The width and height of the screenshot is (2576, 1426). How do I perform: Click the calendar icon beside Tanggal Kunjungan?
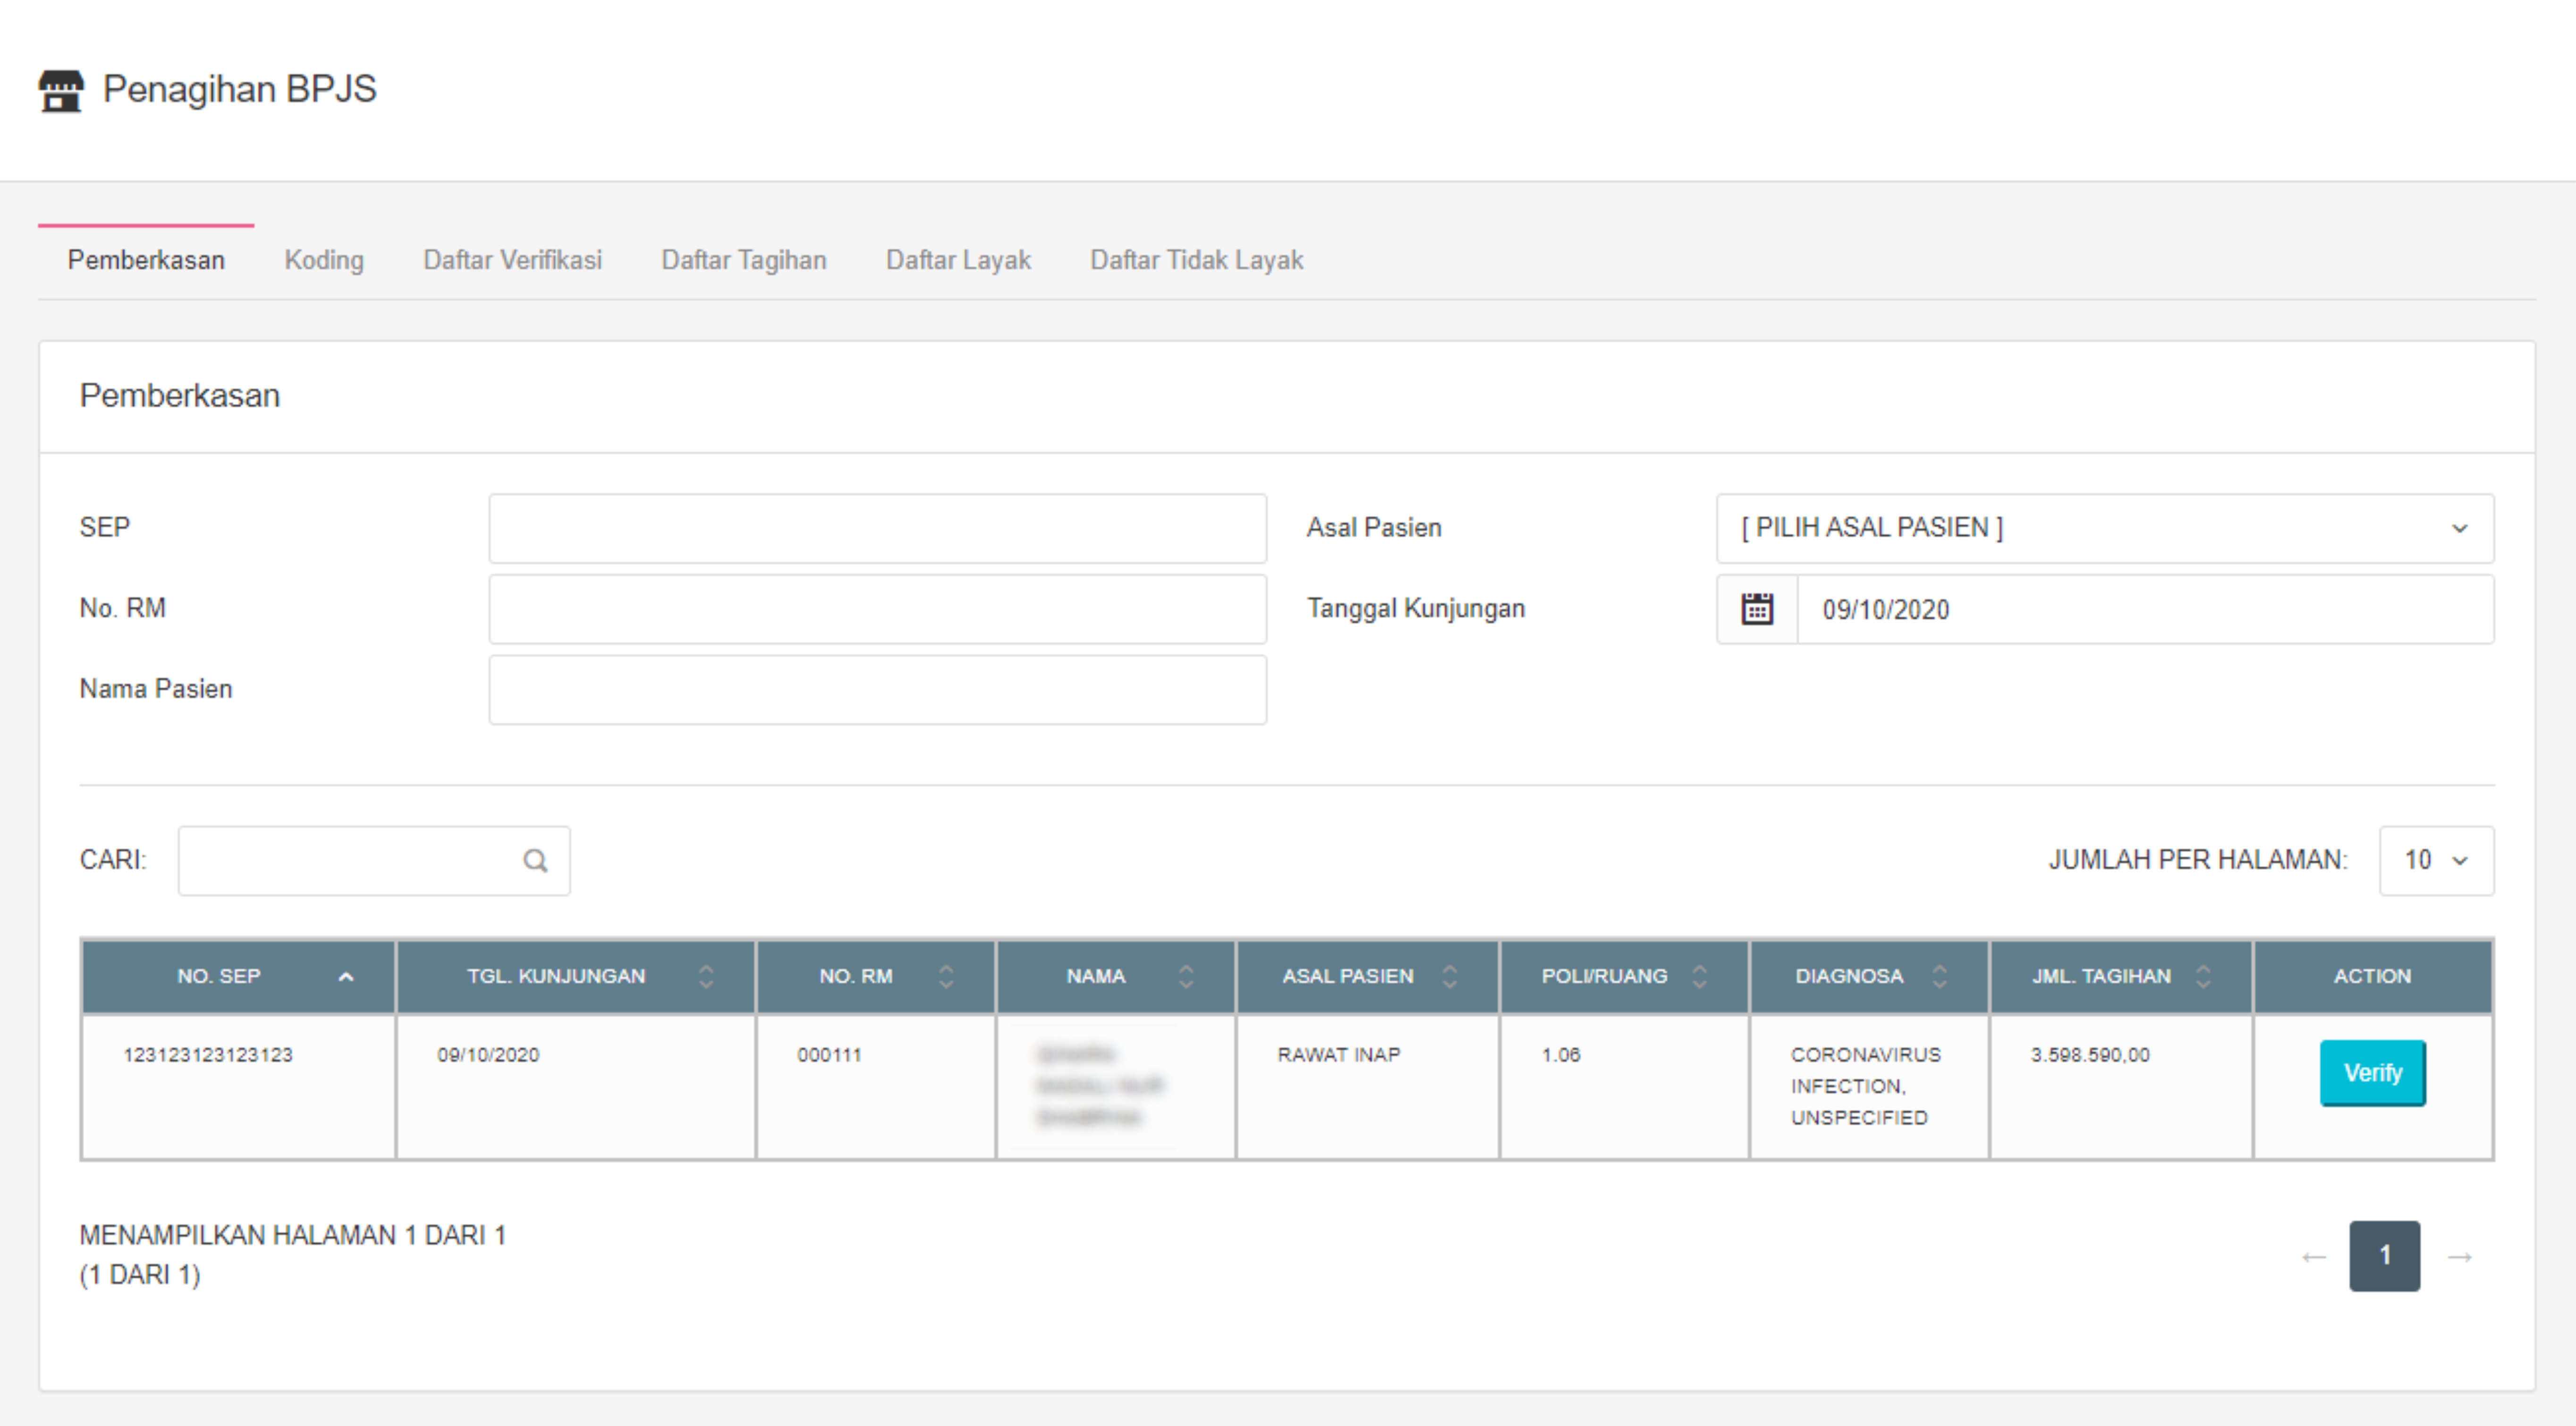(x=1757, y=609)
